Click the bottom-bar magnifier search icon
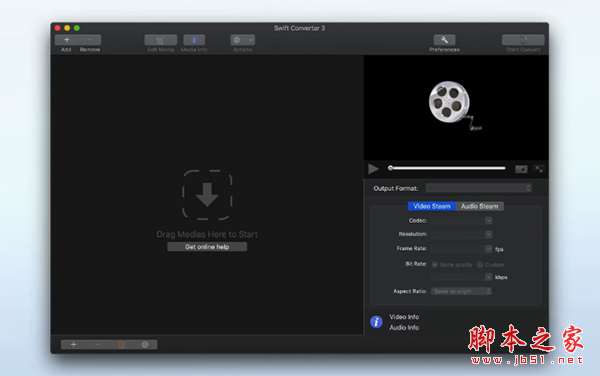Image resolution: width=600 pixels, height=376 pixels. [x=145, y=345]
